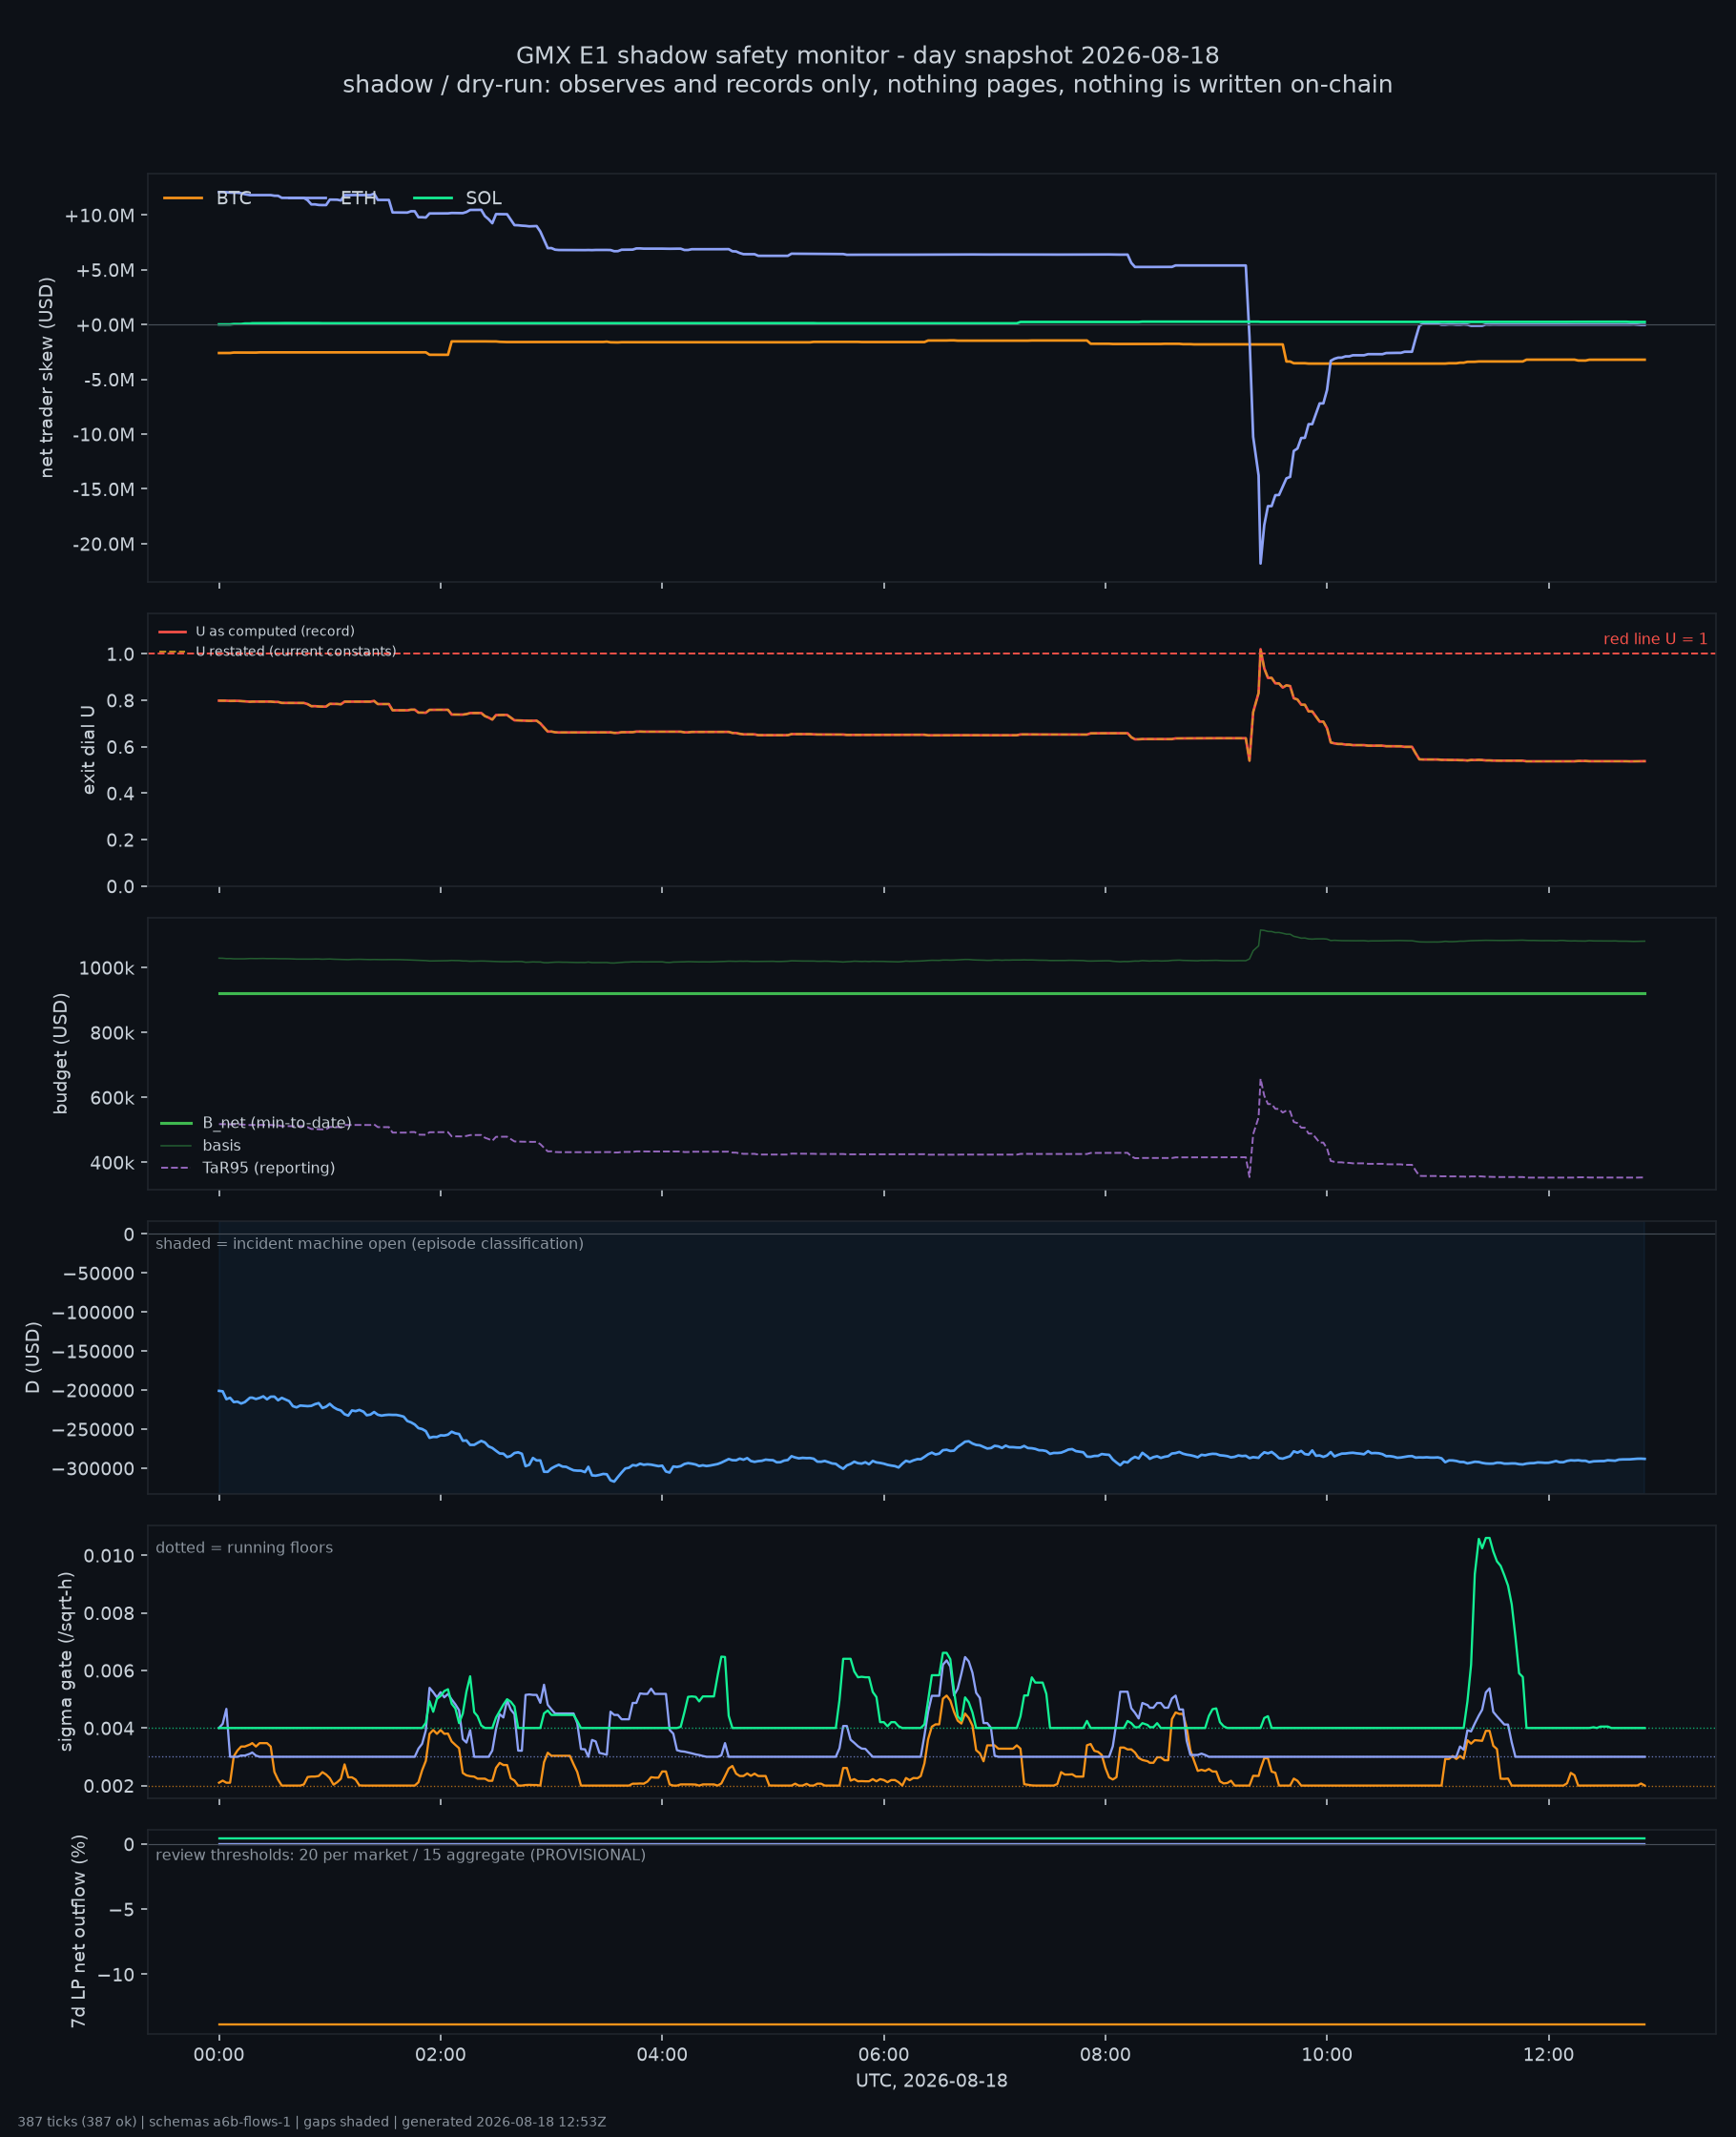Click the '10:00' time axis label
1736x2137 pixels.
[x=1327, y=2054]
